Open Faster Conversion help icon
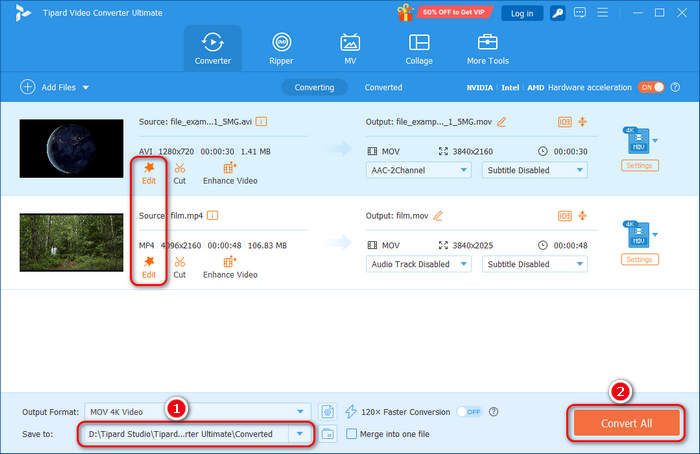 (493, 412)
